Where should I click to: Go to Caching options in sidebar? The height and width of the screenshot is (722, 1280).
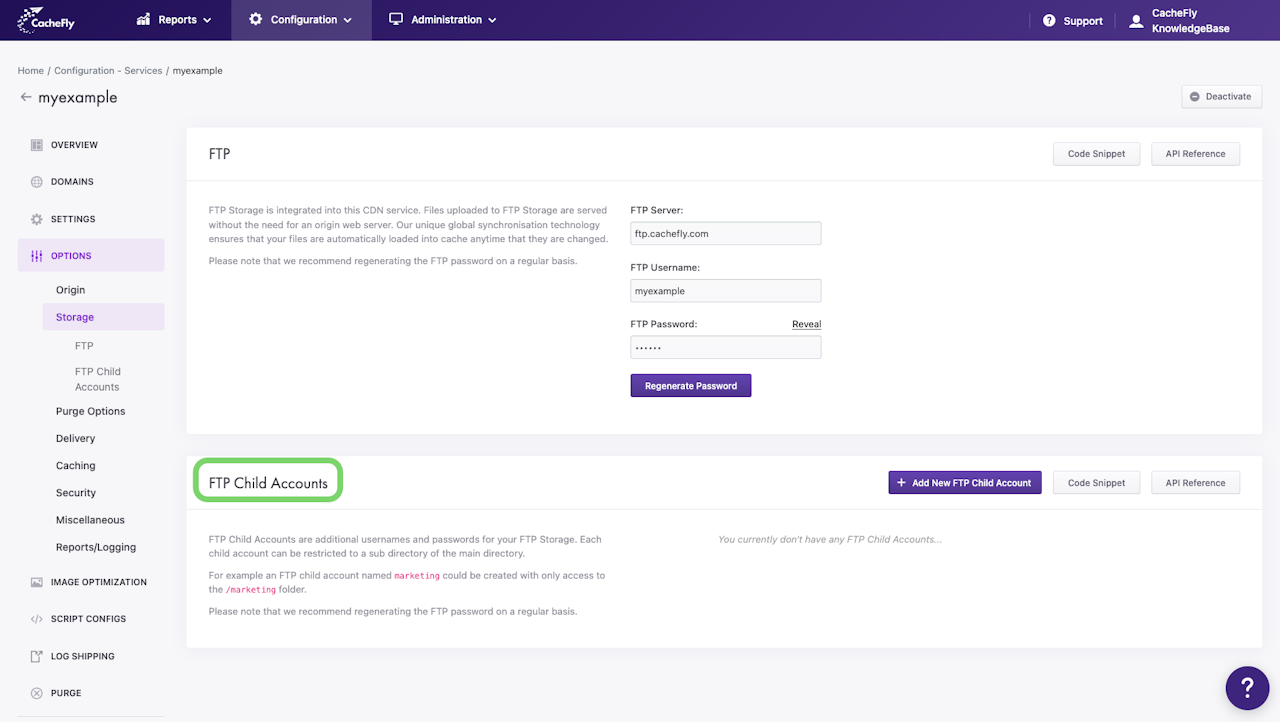coord(76,466)
